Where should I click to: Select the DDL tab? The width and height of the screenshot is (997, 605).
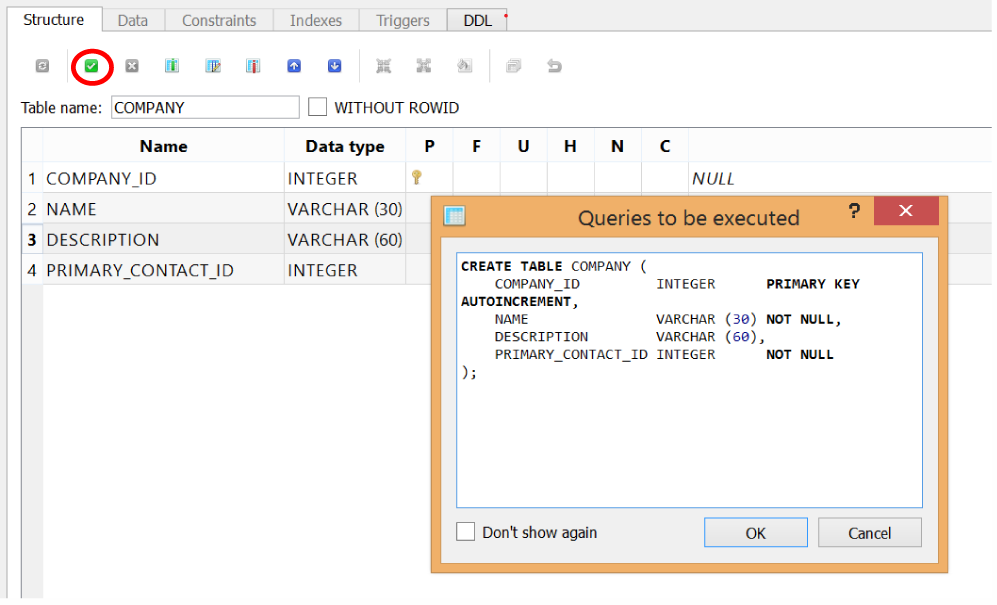tap(477, 20)
